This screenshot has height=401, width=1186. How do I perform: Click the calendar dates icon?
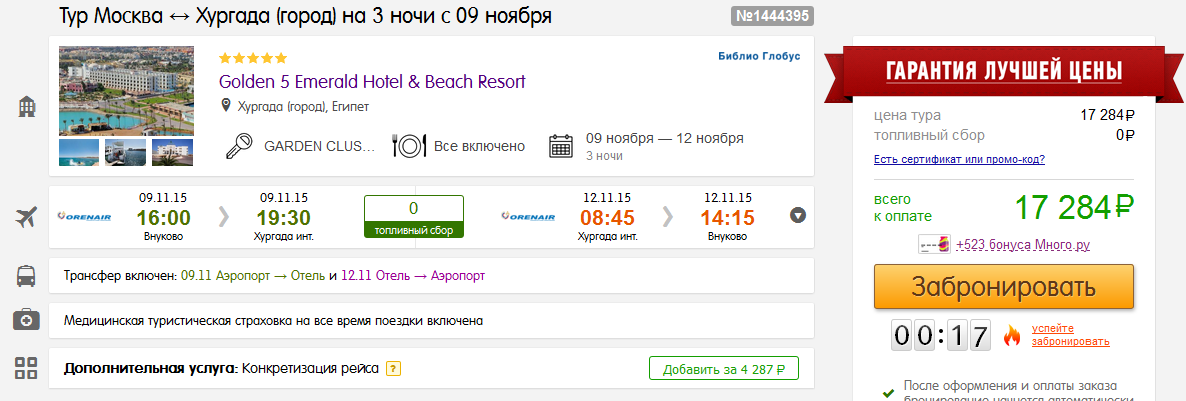coord(563,146)
